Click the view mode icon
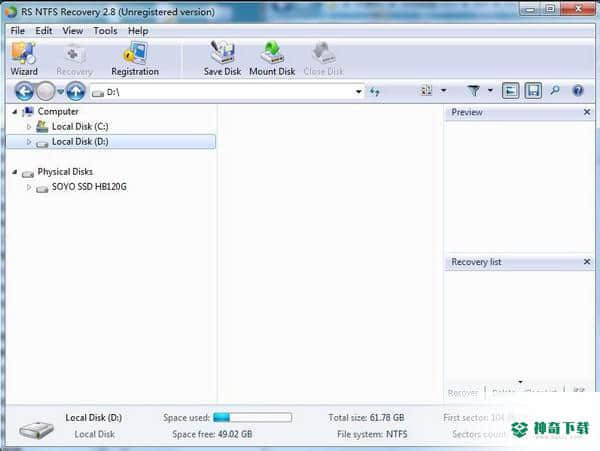This screenshot has width=600, height=451. coord(426,91)
